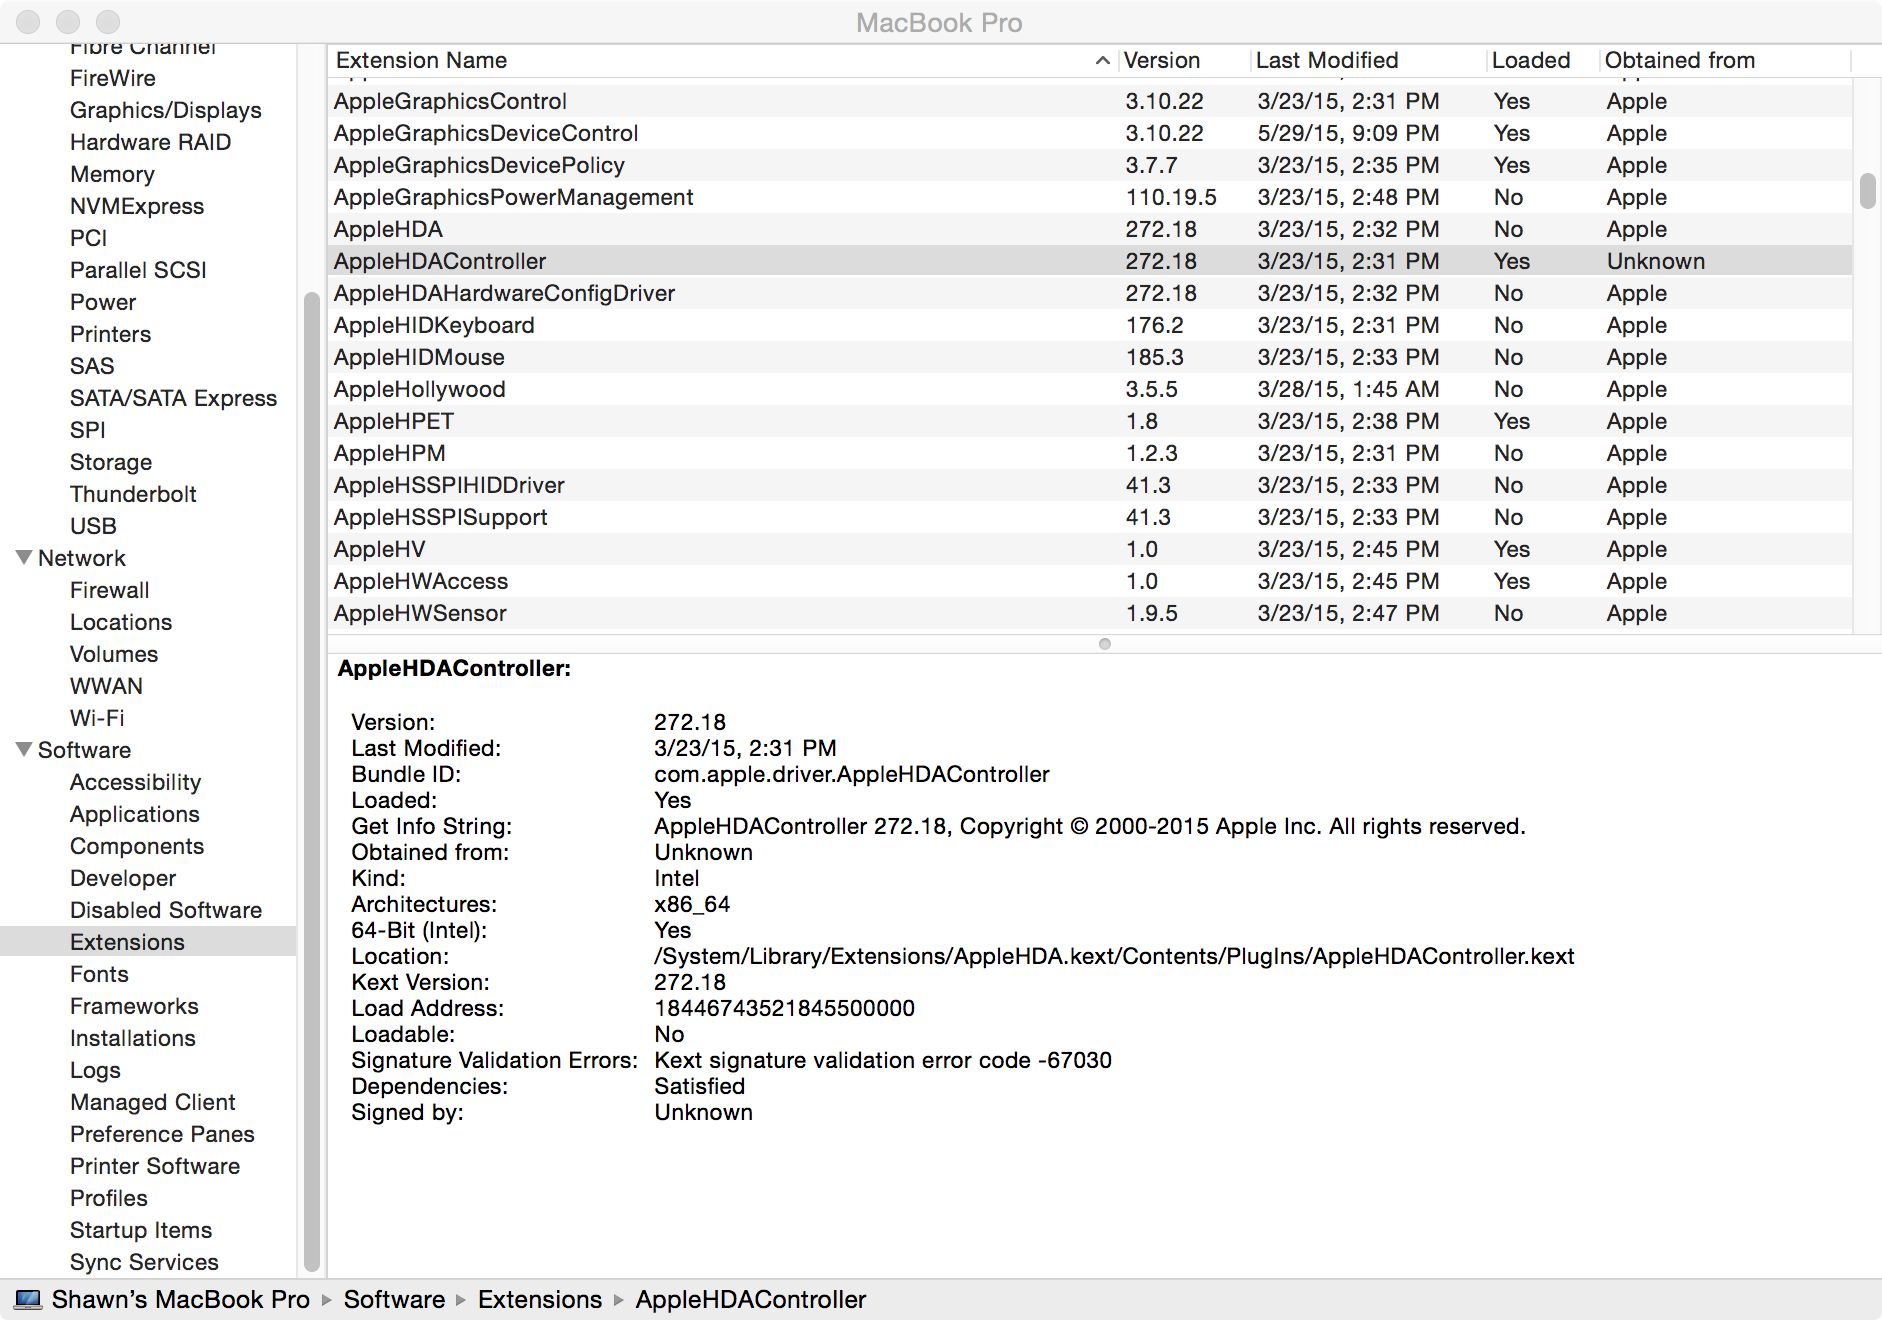Open Hardware RAID in the sidebar

tap(150, 142)
